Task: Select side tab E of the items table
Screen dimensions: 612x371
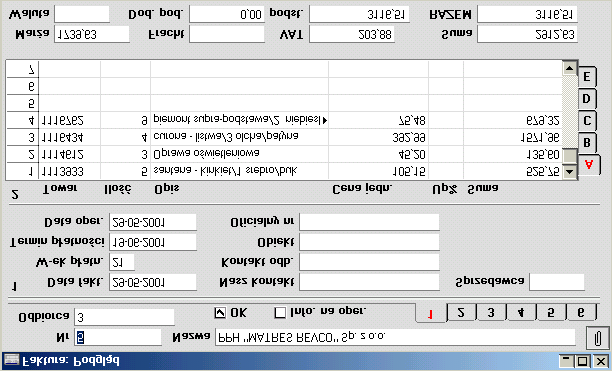Action: pyautogui.click(x=587, y=77)
